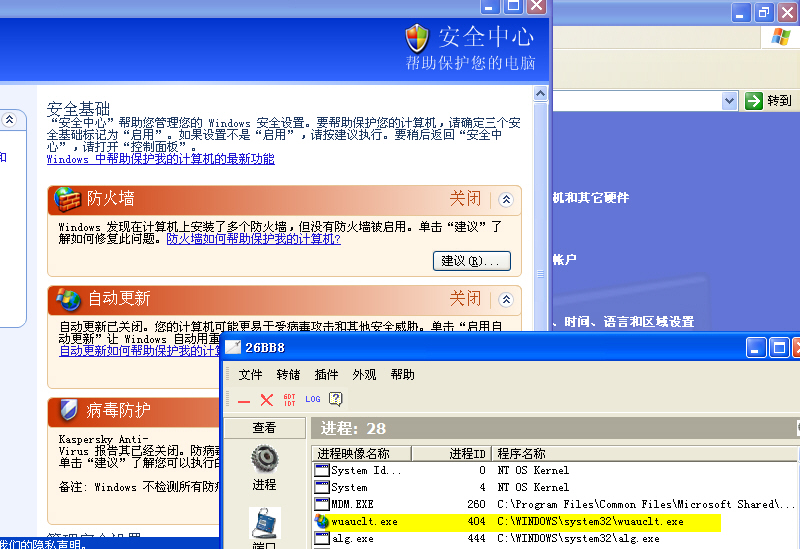Select process ID 260 cell
This screenshot has height=549, width=800.
477,505
